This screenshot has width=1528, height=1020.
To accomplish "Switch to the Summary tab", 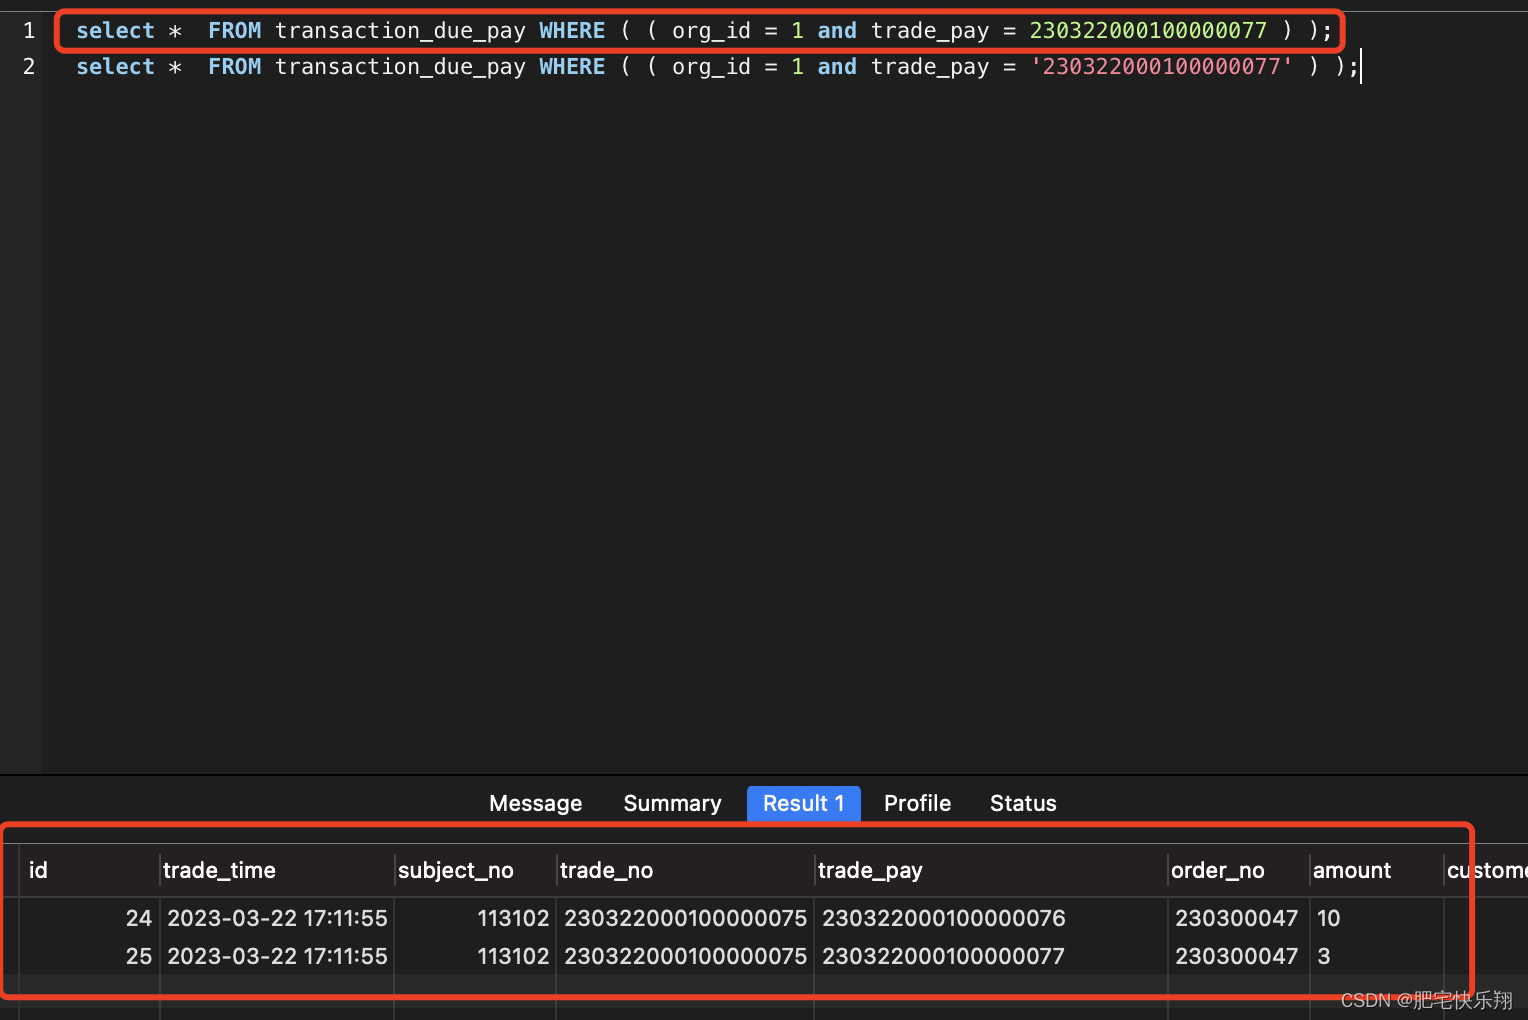I will tap(672, 803).
